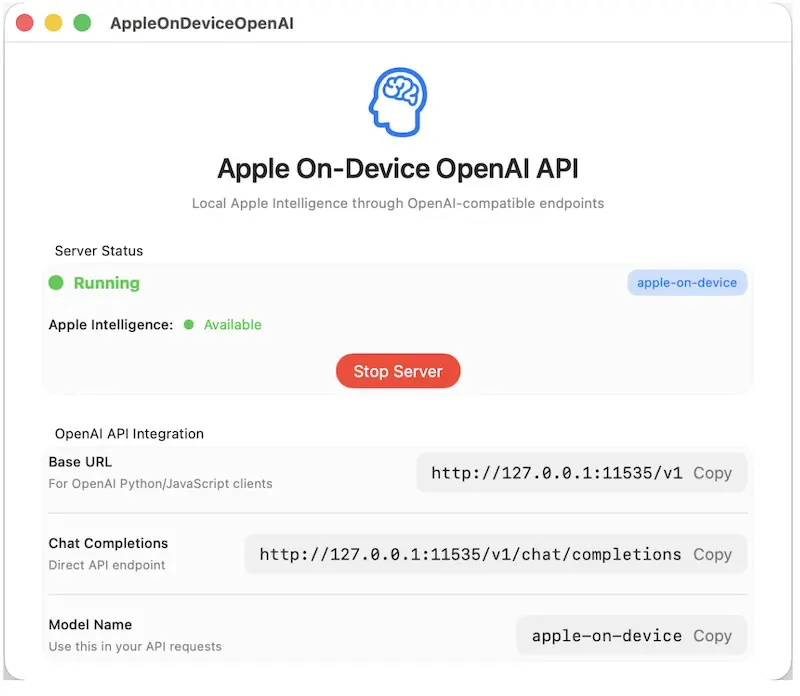Copy the Base URL
Screen dimensions: 800x696
click(712, 473)
